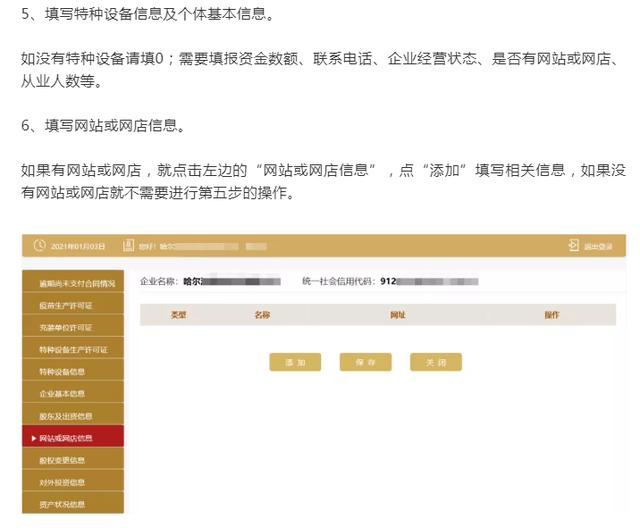Click the blurred company name starting 哈尔

point(232,281)
